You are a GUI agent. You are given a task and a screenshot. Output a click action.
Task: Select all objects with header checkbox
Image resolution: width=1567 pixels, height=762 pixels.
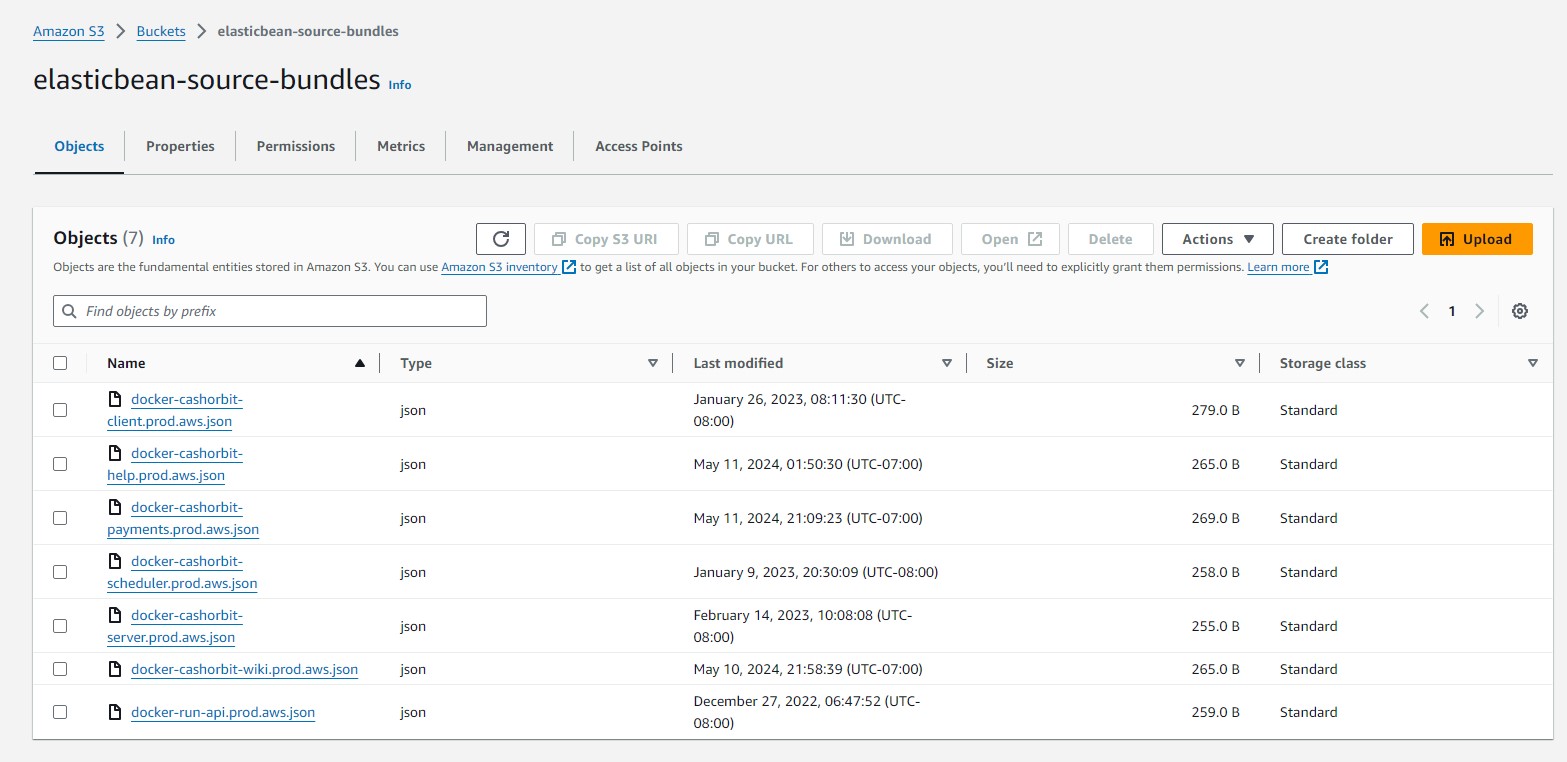(x=60, y=363)
